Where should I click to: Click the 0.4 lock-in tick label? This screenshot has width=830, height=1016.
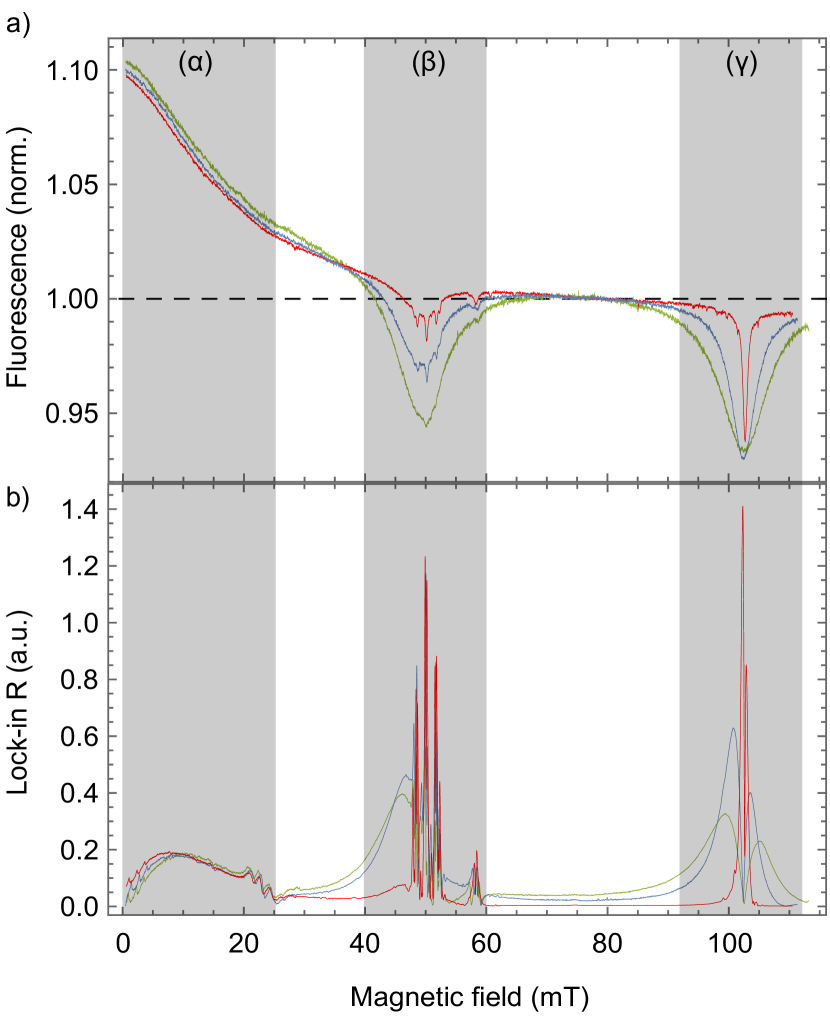click(x=80, y=793)
